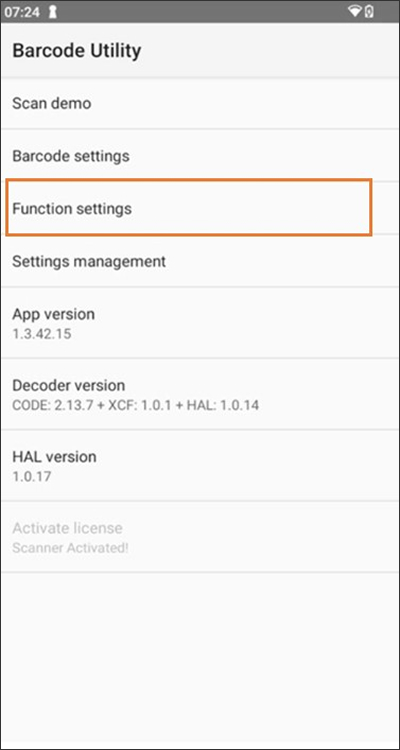Select the App version label
This screenshot has height=750, width=400.
click(54, 314)
